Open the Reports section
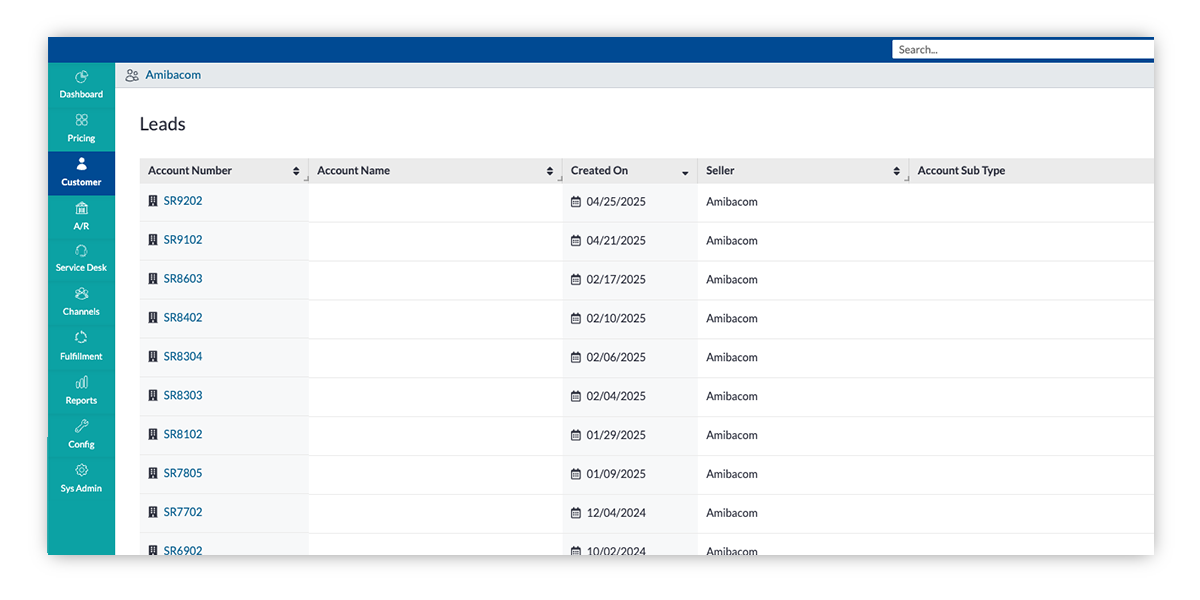The width and height of the screenshot is (1200, 600). [81, 390]
